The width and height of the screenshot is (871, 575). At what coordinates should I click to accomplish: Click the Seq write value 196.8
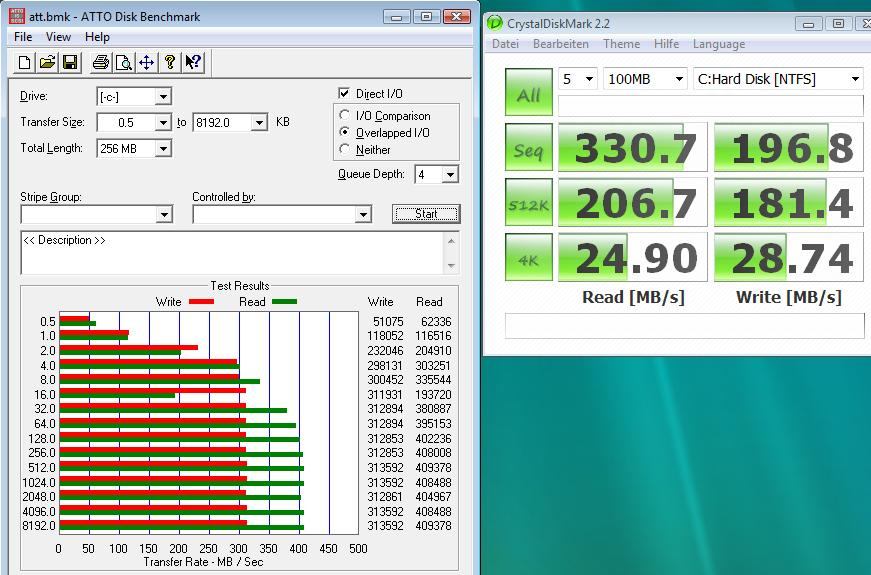[x=789, y=147]
